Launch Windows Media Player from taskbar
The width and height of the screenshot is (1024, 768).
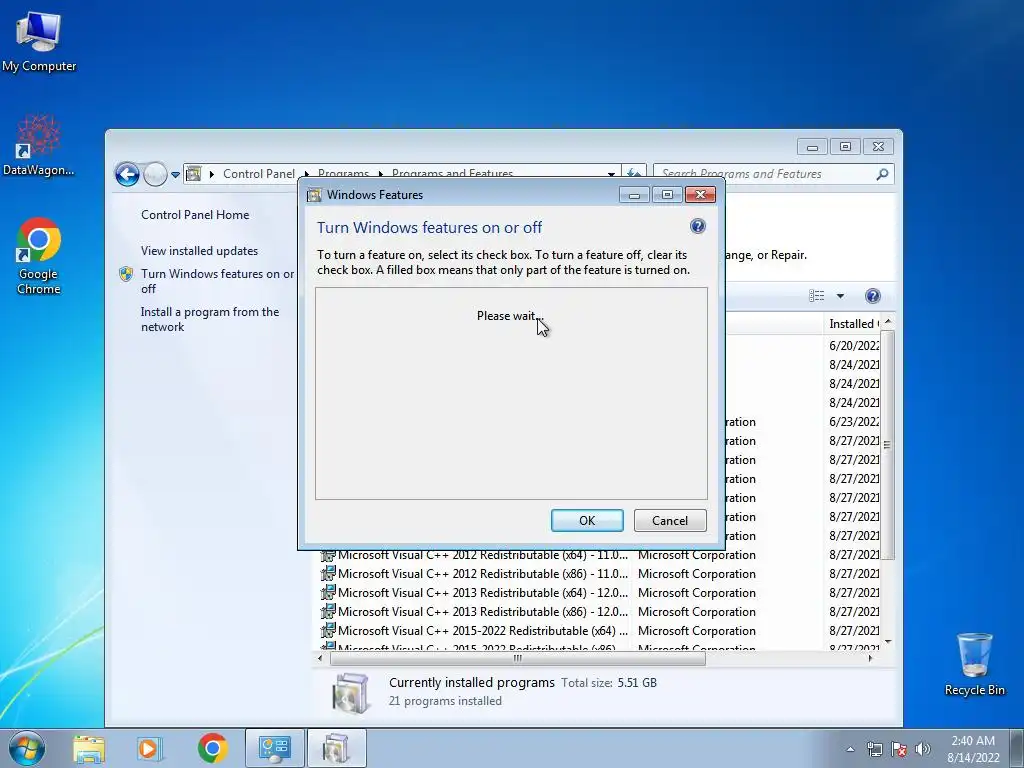(149, 748)
